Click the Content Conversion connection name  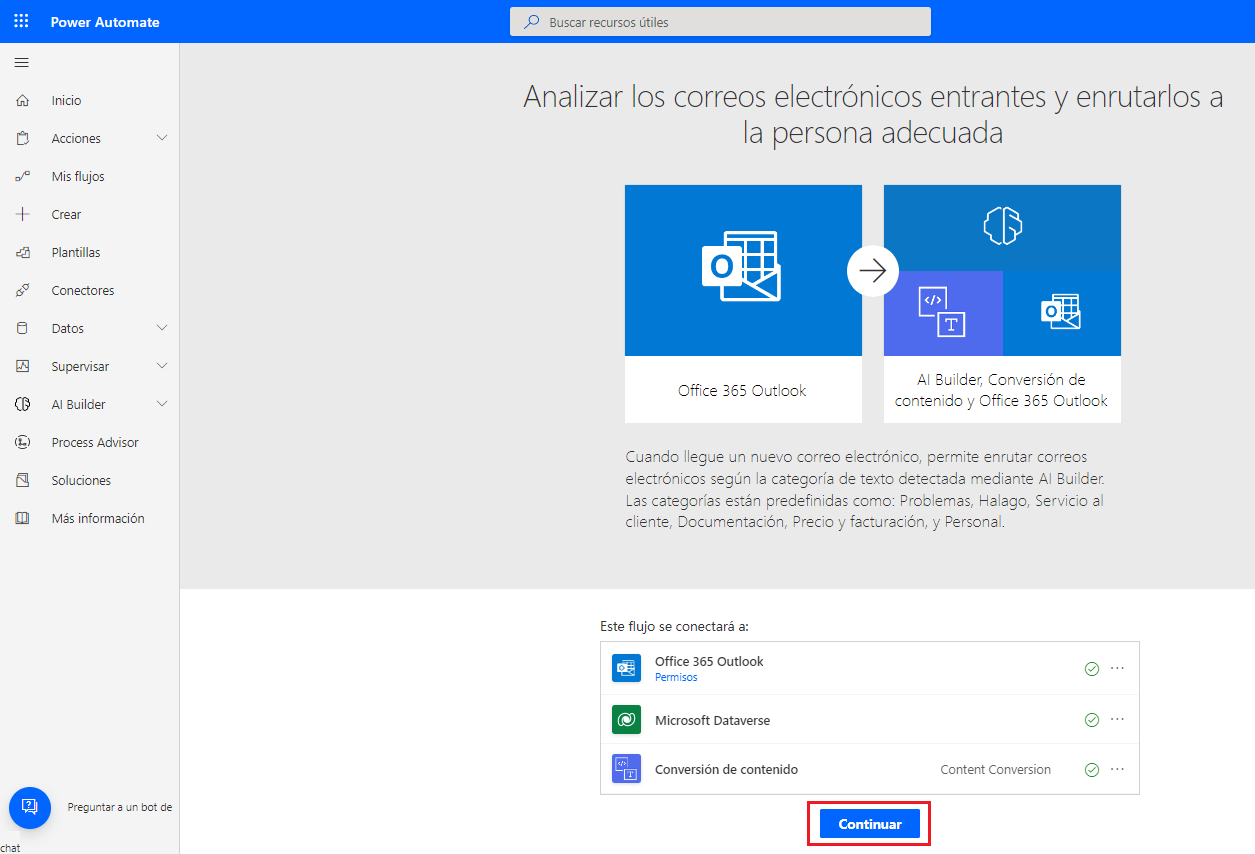tap(996, 770)
